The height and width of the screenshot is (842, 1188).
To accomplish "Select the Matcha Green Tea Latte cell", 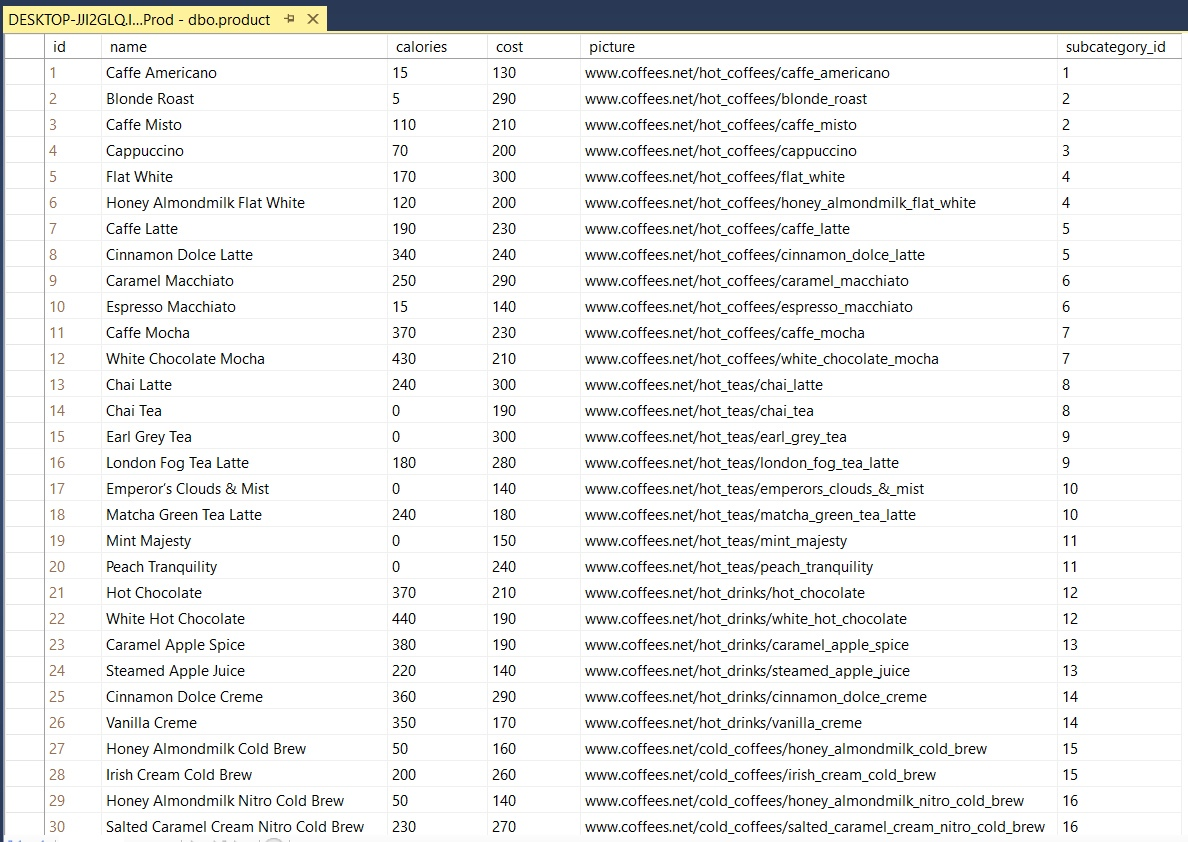I will pos(244,515).
